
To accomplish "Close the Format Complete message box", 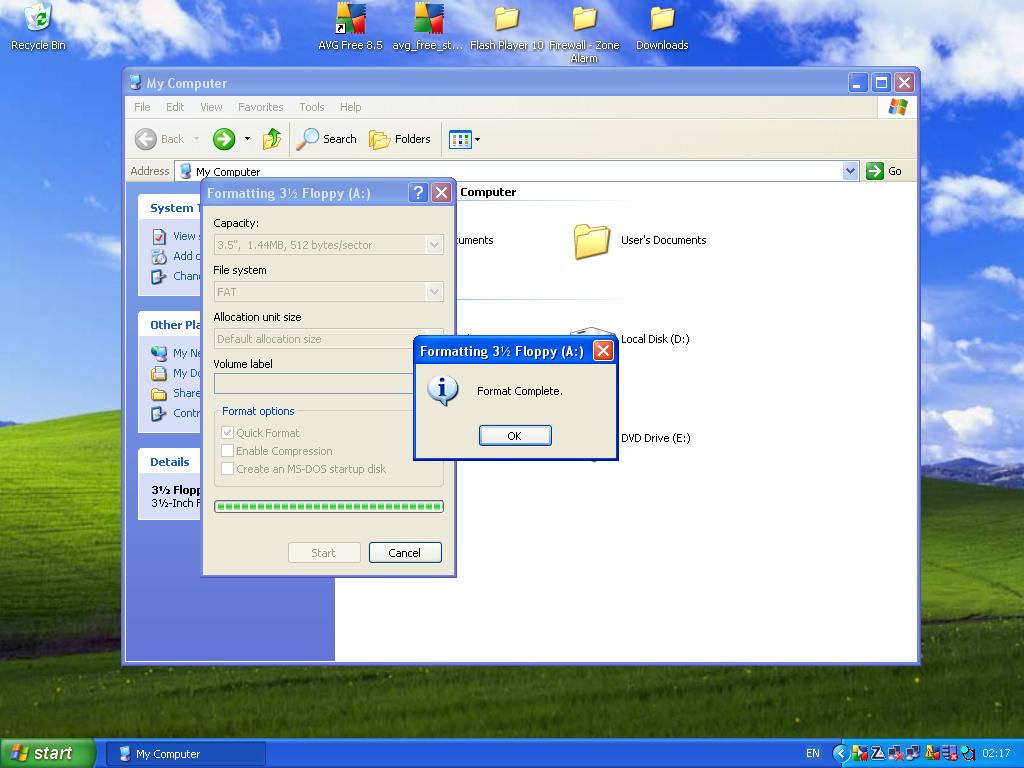I will coord(603,351).
